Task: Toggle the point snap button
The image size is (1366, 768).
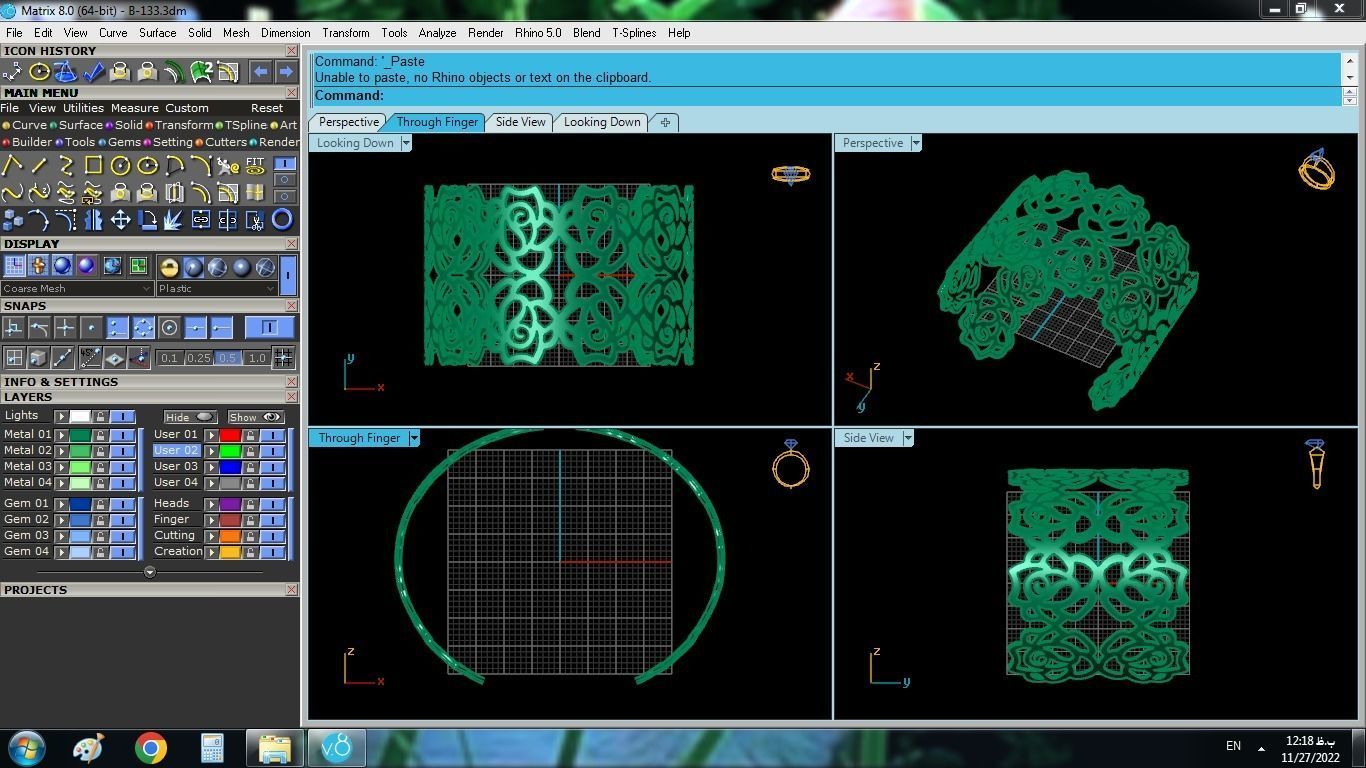Action: click(91, 327)
